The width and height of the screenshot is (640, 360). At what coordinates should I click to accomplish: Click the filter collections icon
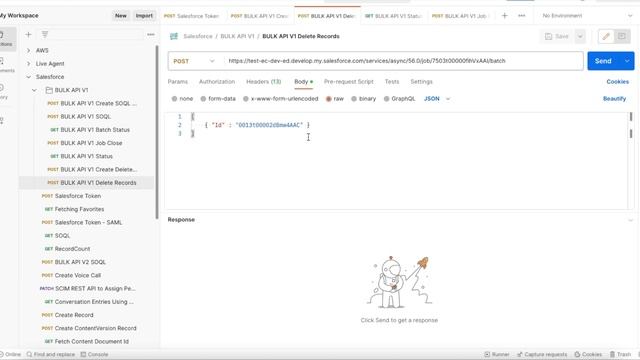(45, 35)
